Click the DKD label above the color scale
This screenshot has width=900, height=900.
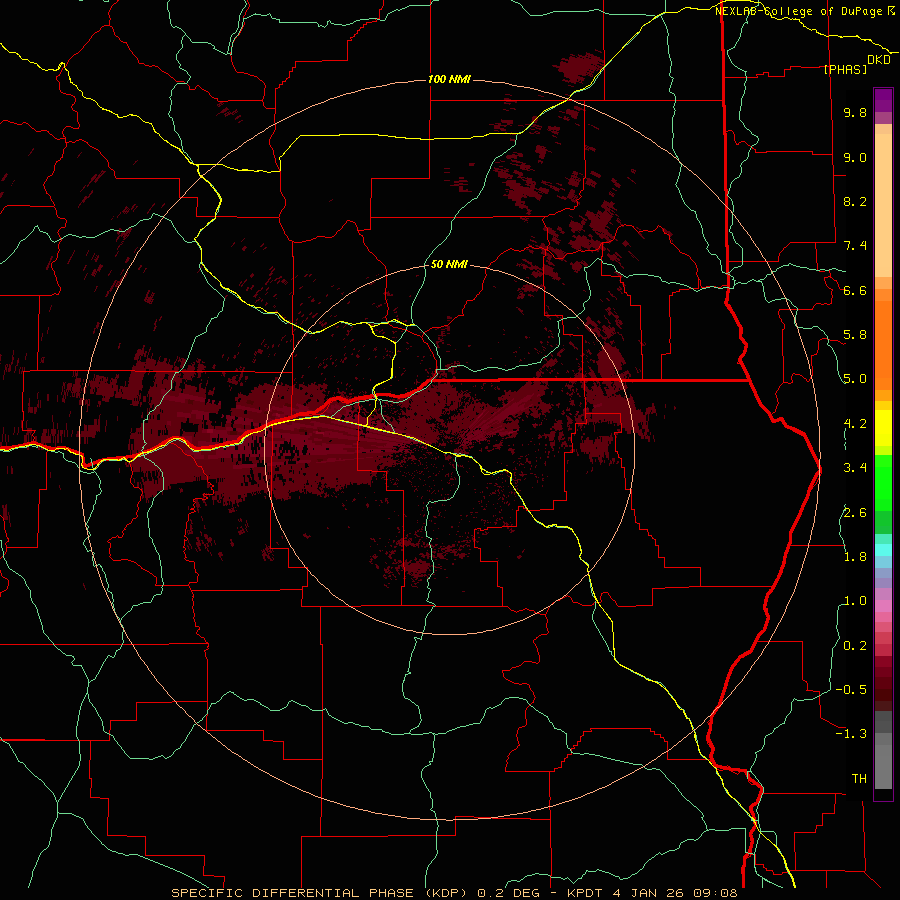pos(879,60)
